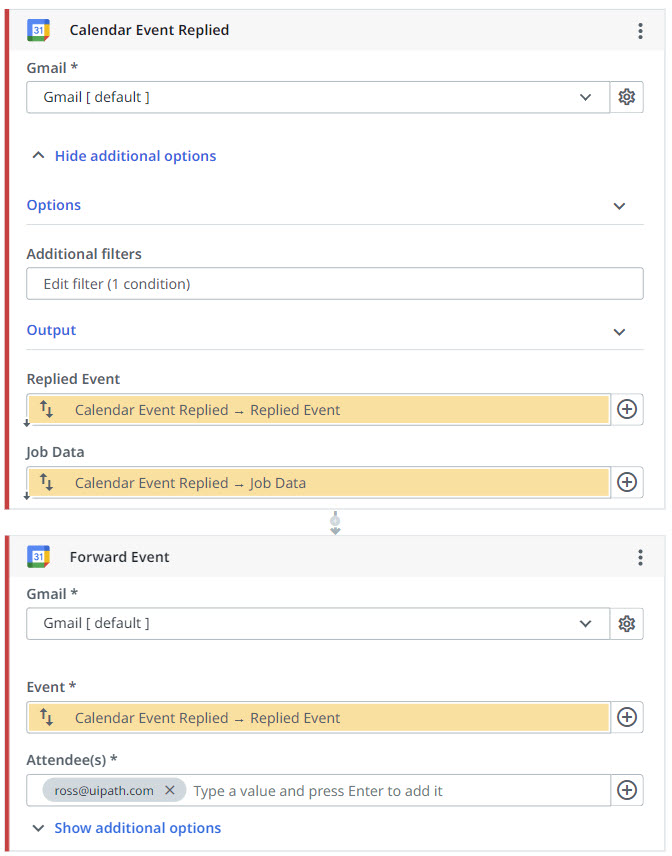Click the plus button next to the Job Data output
This screenshot has height=856, width=672.
pyautogui.click(x=627, y=482)
